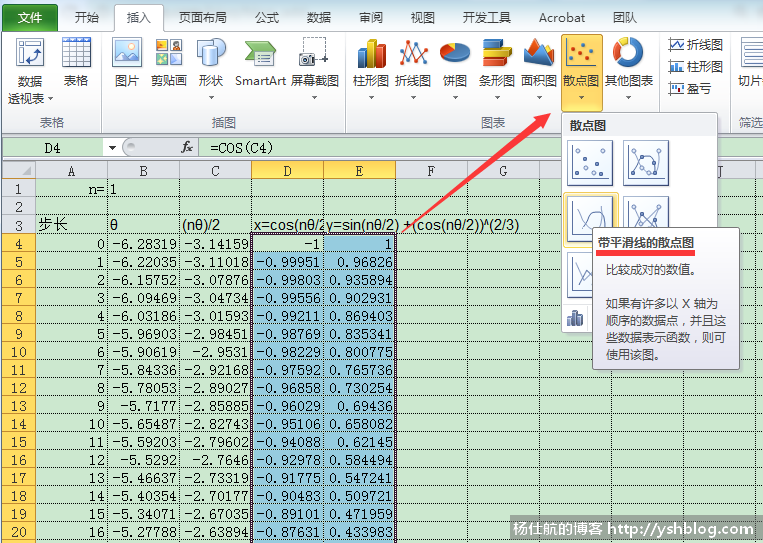The height and width of the screenshot is (543, 763).
Task: Switch to the 公式 Formulas tab
Action: pos(267,18)
